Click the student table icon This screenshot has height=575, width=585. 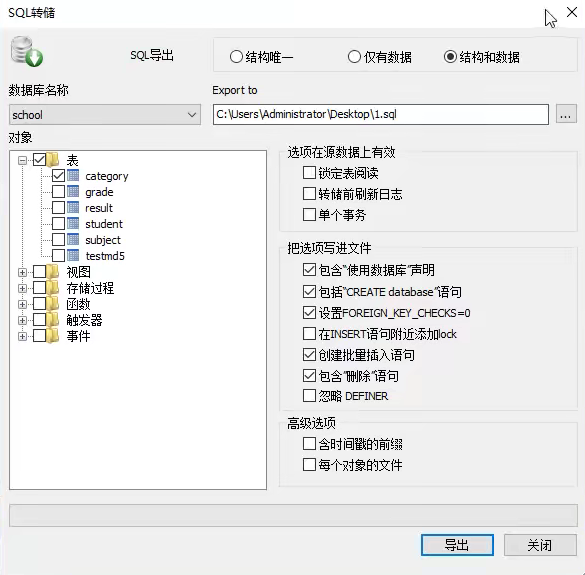coord(73,224)
